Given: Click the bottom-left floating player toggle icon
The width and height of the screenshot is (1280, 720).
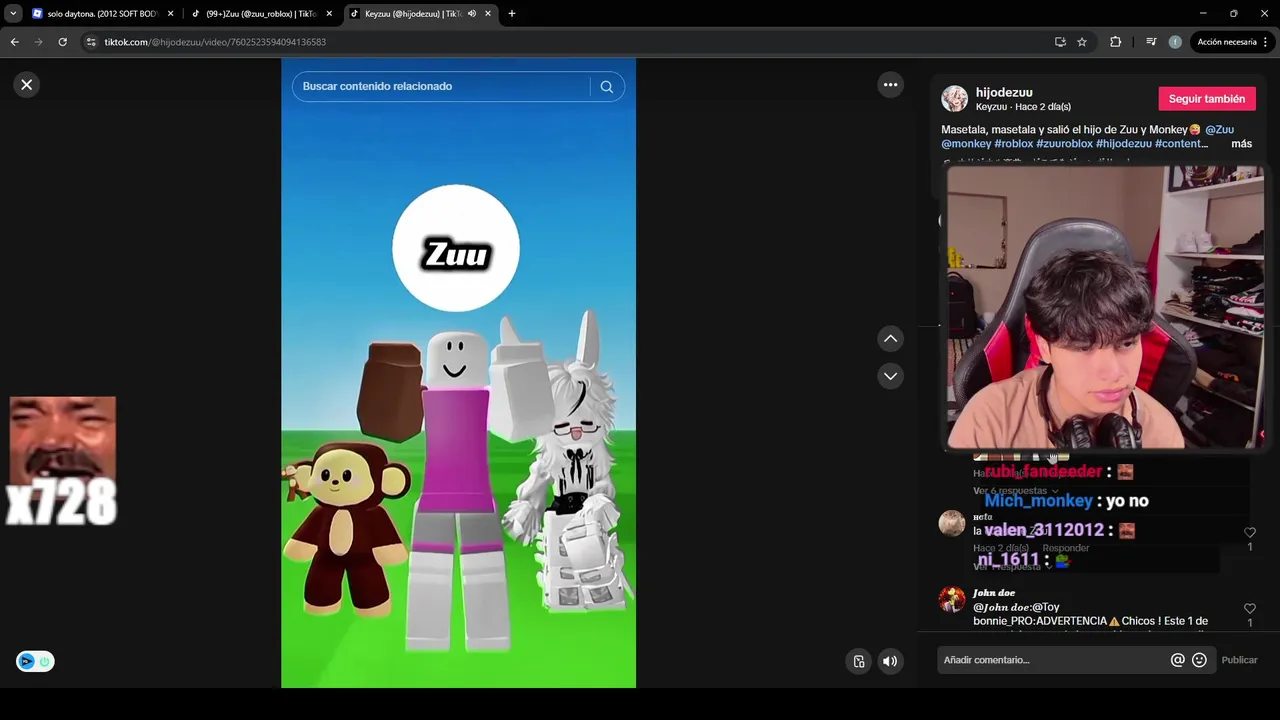Looking at the screenshot, I should pos(35,661).
